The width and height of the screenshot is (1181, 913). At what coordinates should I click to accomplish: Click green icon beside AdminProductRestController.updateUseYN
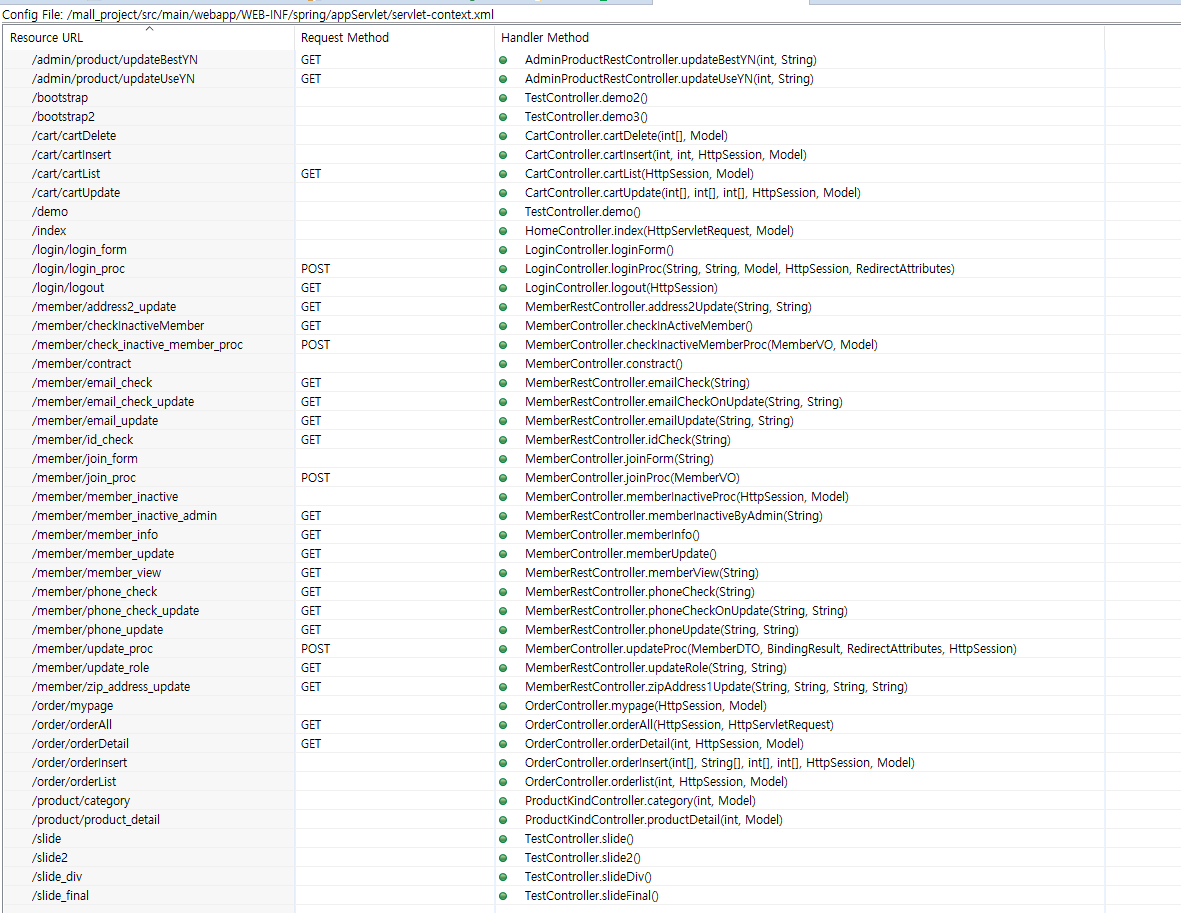(503, 79)
